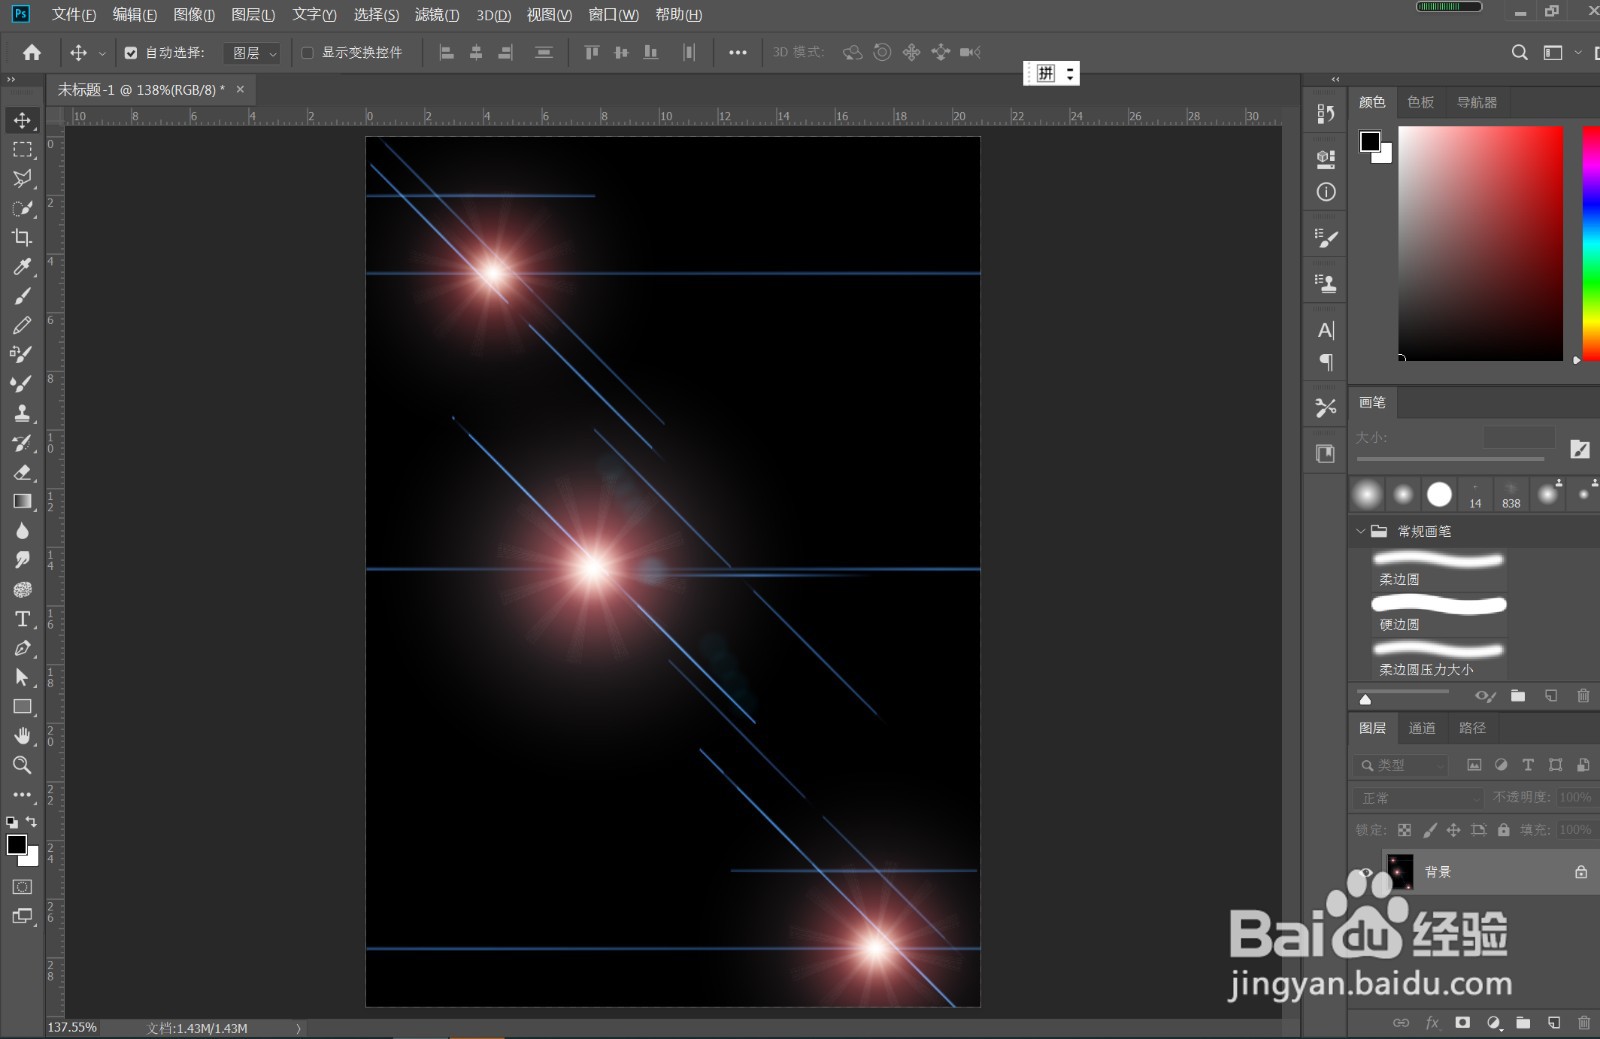The image size is (1600, 1039).
Task: Click the zoom percentage field 137.55%
Action: (72, 1028)
